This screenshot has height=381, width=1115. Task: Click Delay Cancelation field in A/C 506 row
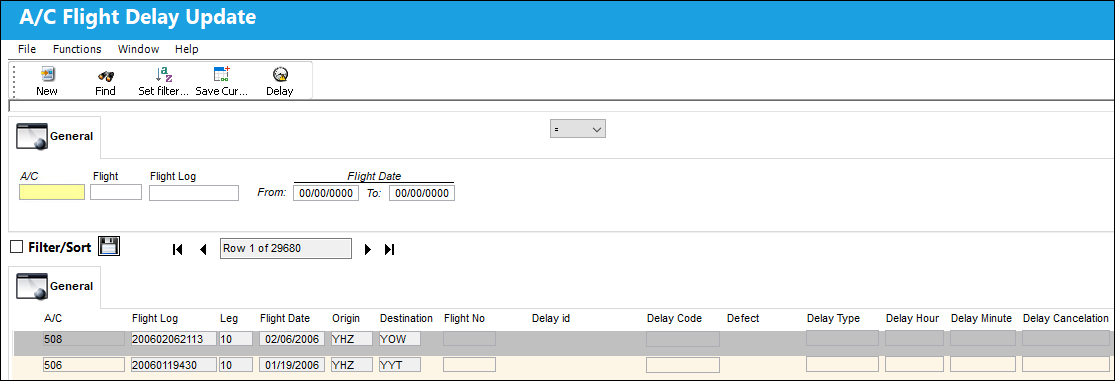pos(1066,365)
